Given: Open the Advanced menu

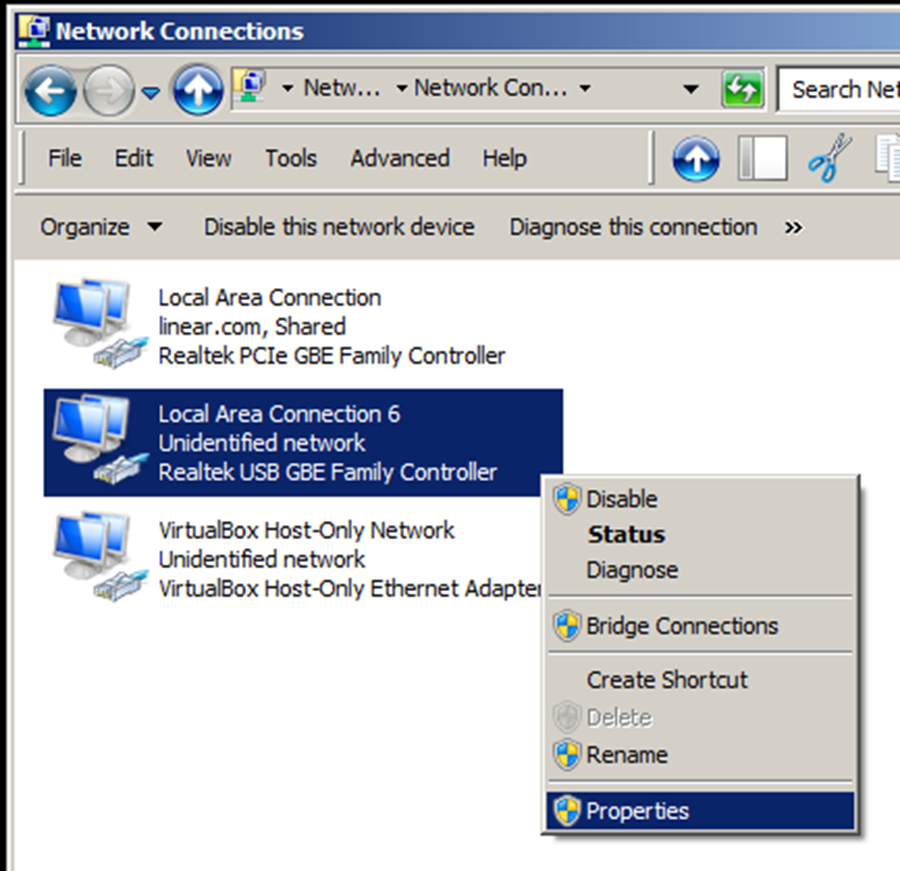Looking at the screenshot, I should pos(399,158).
